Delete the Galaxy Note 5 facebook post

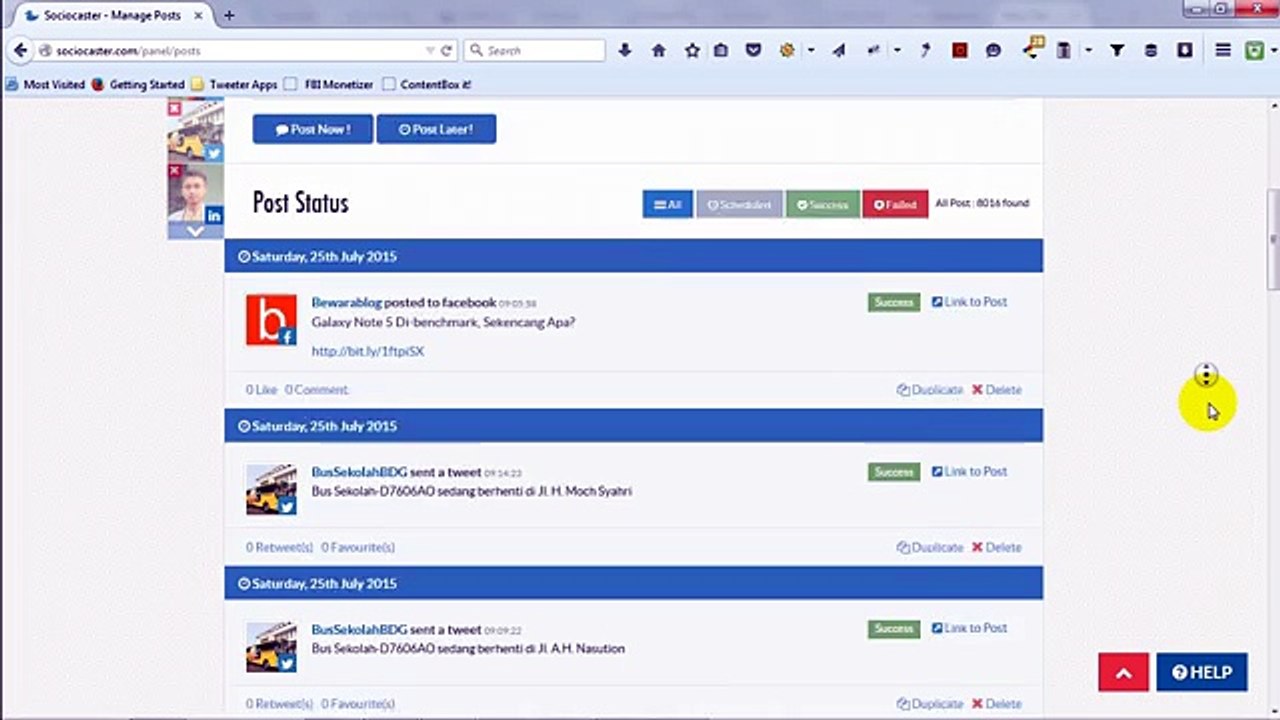click(997, 390)
